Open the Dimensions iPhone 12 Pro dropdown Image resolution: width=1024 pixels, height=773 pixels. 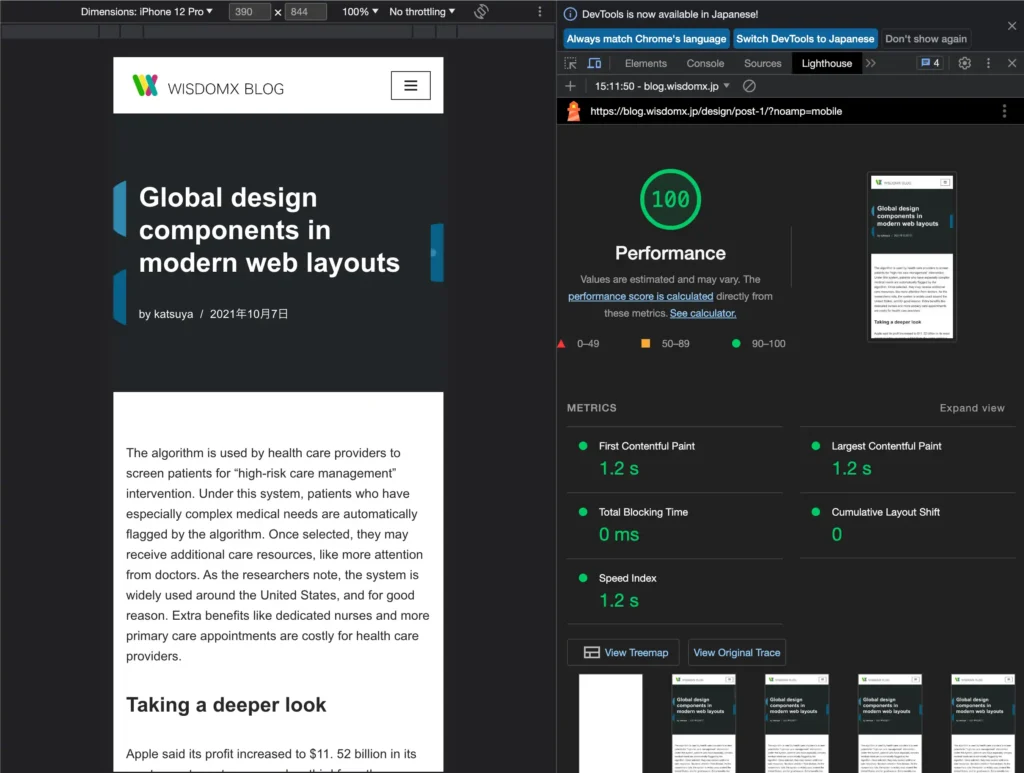pyautogui.click(x=147, y=12)
